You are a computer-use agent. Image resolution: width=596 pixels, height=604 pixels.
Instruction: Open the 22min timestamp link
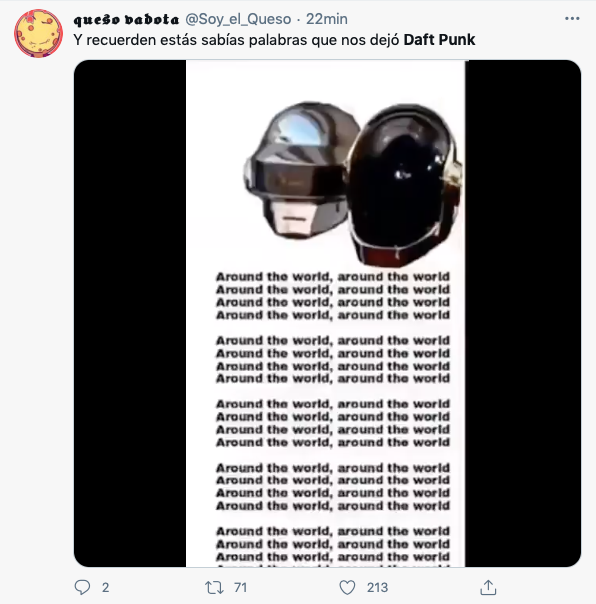tap(327, 19)
